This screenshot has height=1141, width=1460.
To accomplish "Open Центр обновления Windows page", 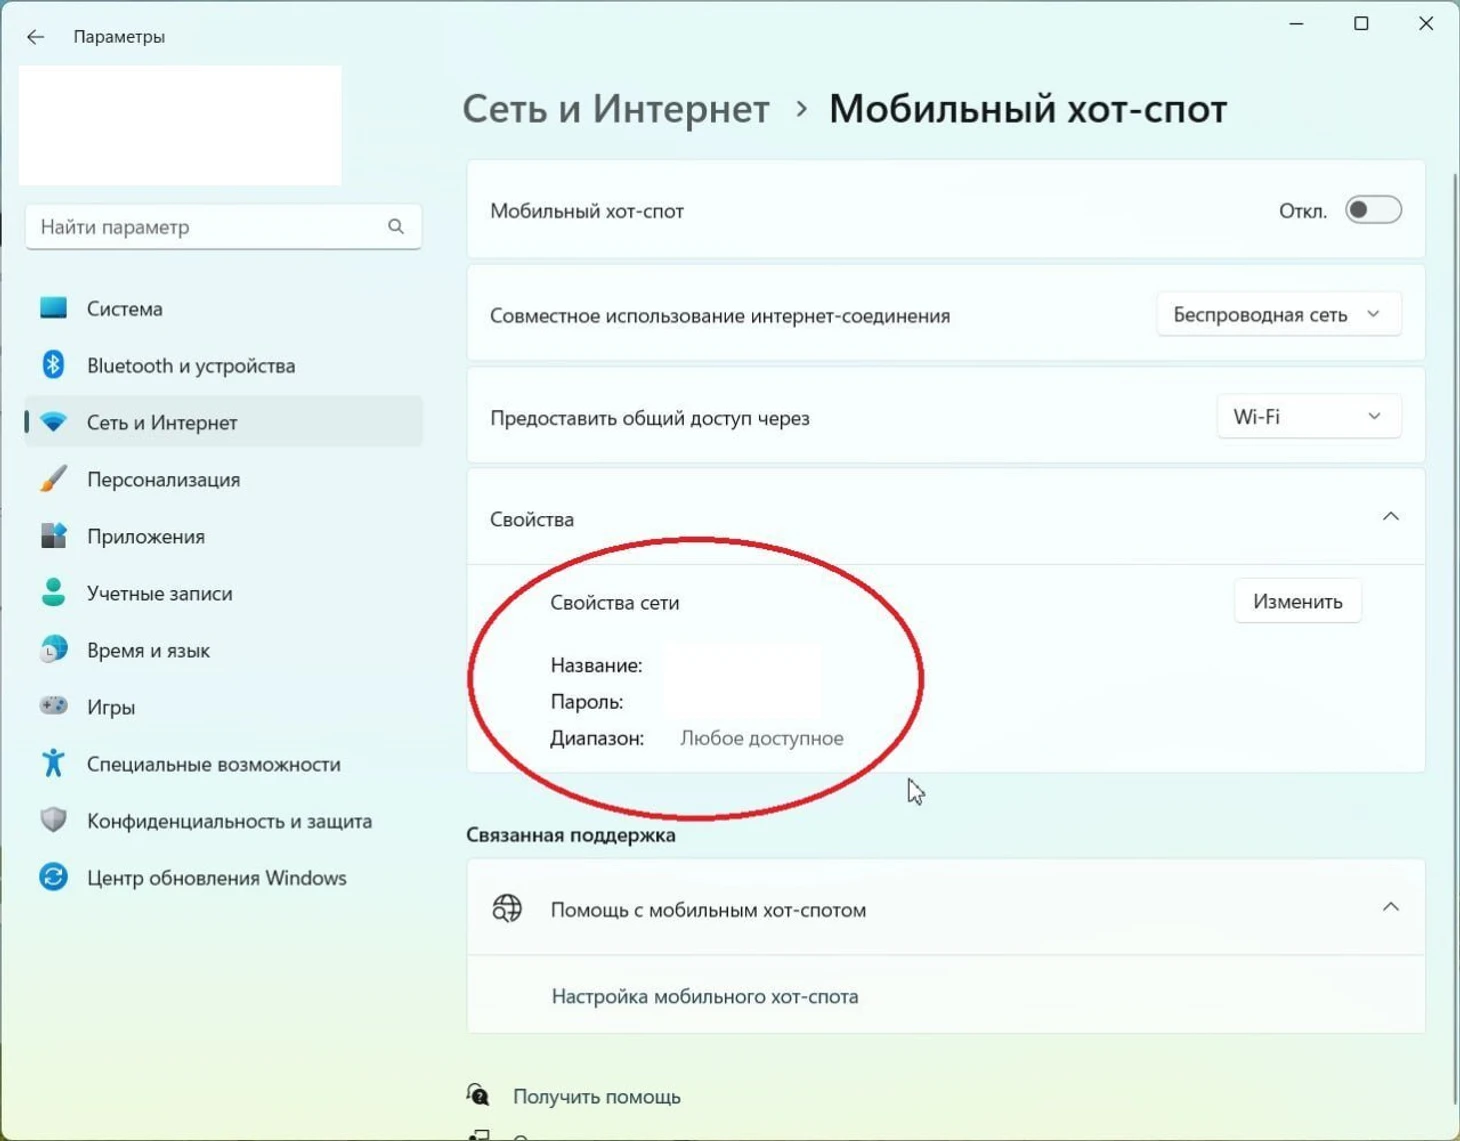I will 223,877.
